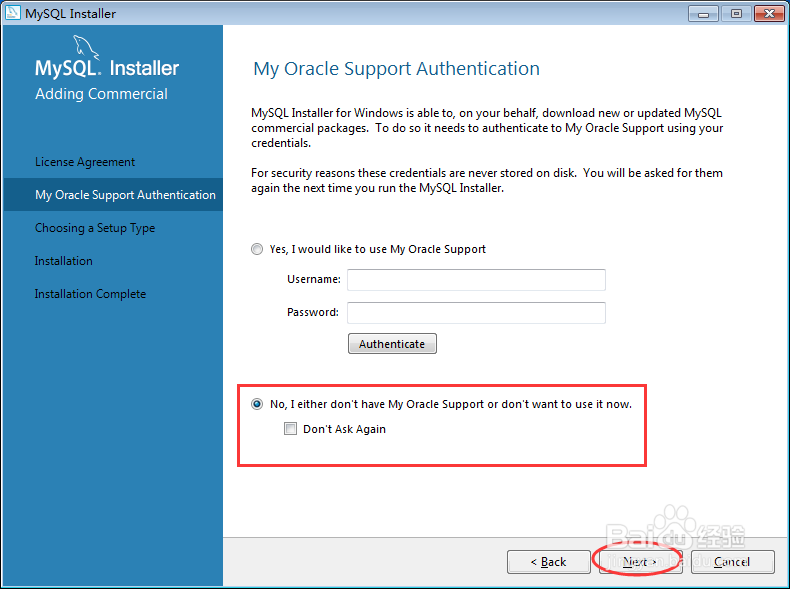
Task: Click the Username: label
Action: click(314, 279)
